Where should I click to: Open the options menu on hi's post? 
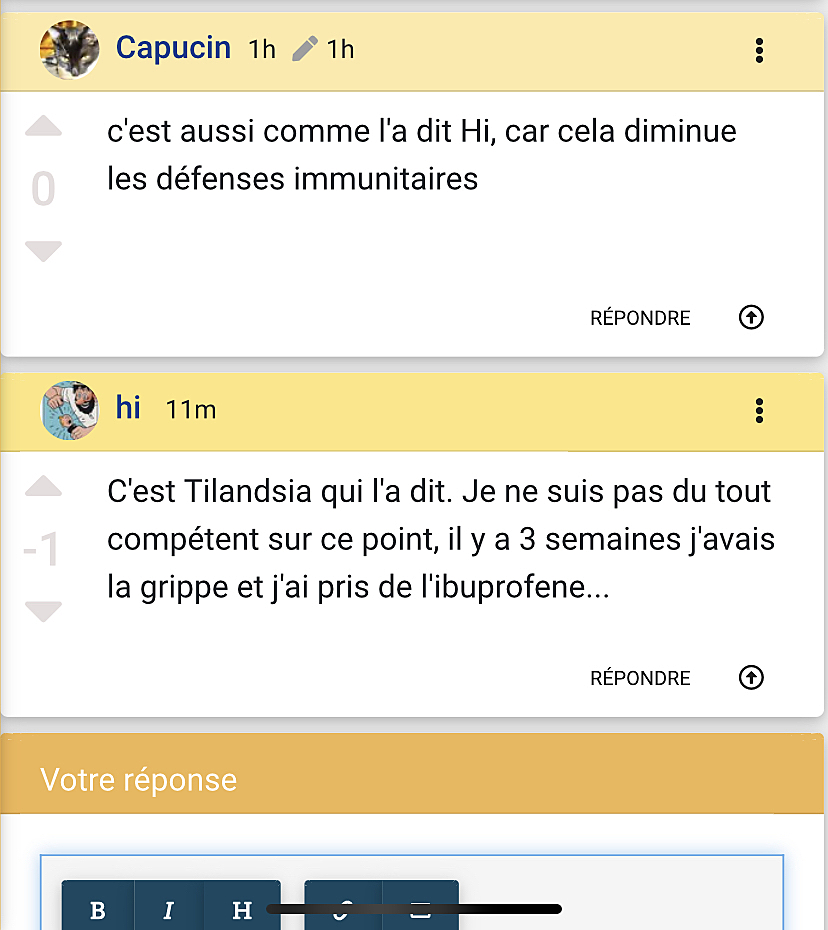coord(759,410)
